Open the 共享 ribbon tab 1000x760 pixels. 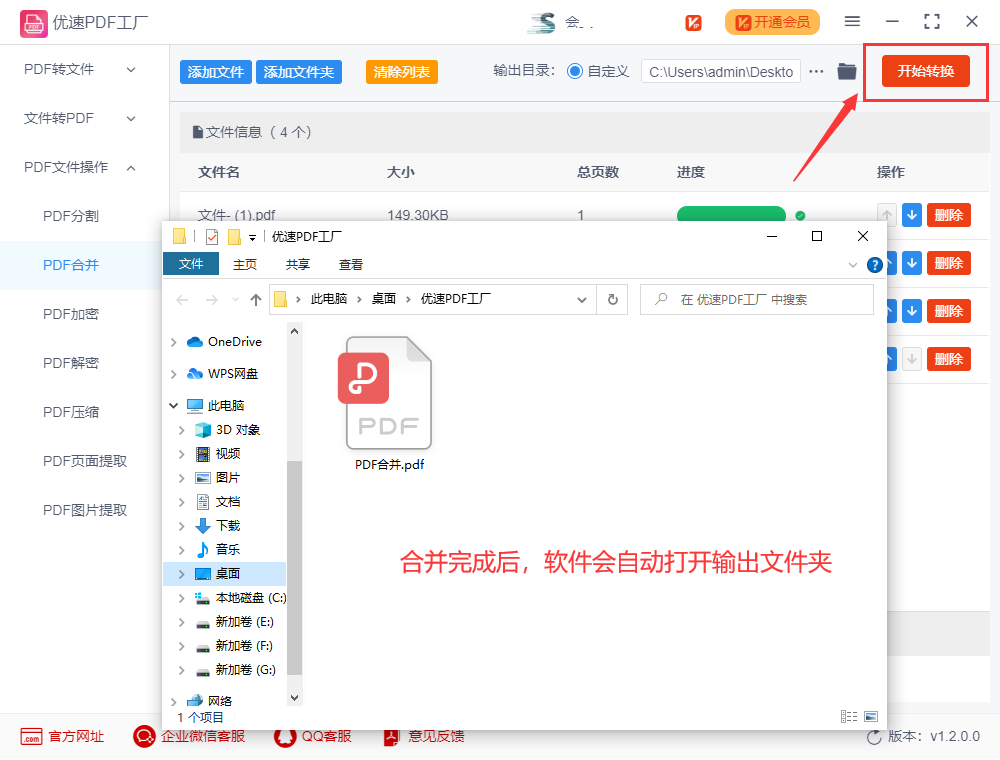coord(298,265)
